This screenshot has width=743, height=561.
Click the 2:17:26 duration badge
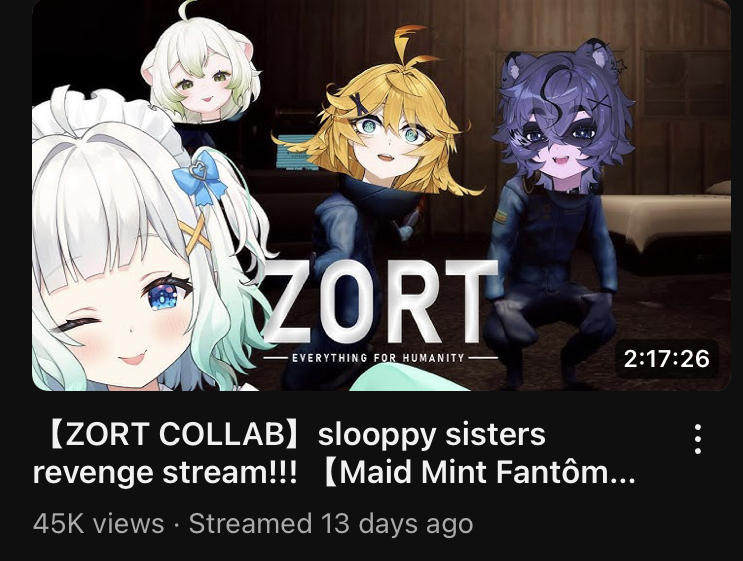click(667, 359)
